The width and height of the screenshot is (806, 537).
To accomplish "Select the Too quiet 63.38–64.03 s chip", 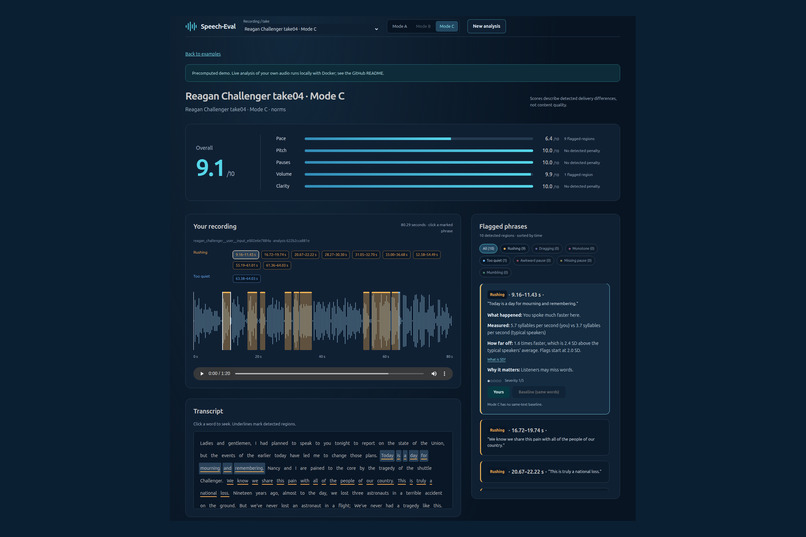I will [x=247, y=279].
